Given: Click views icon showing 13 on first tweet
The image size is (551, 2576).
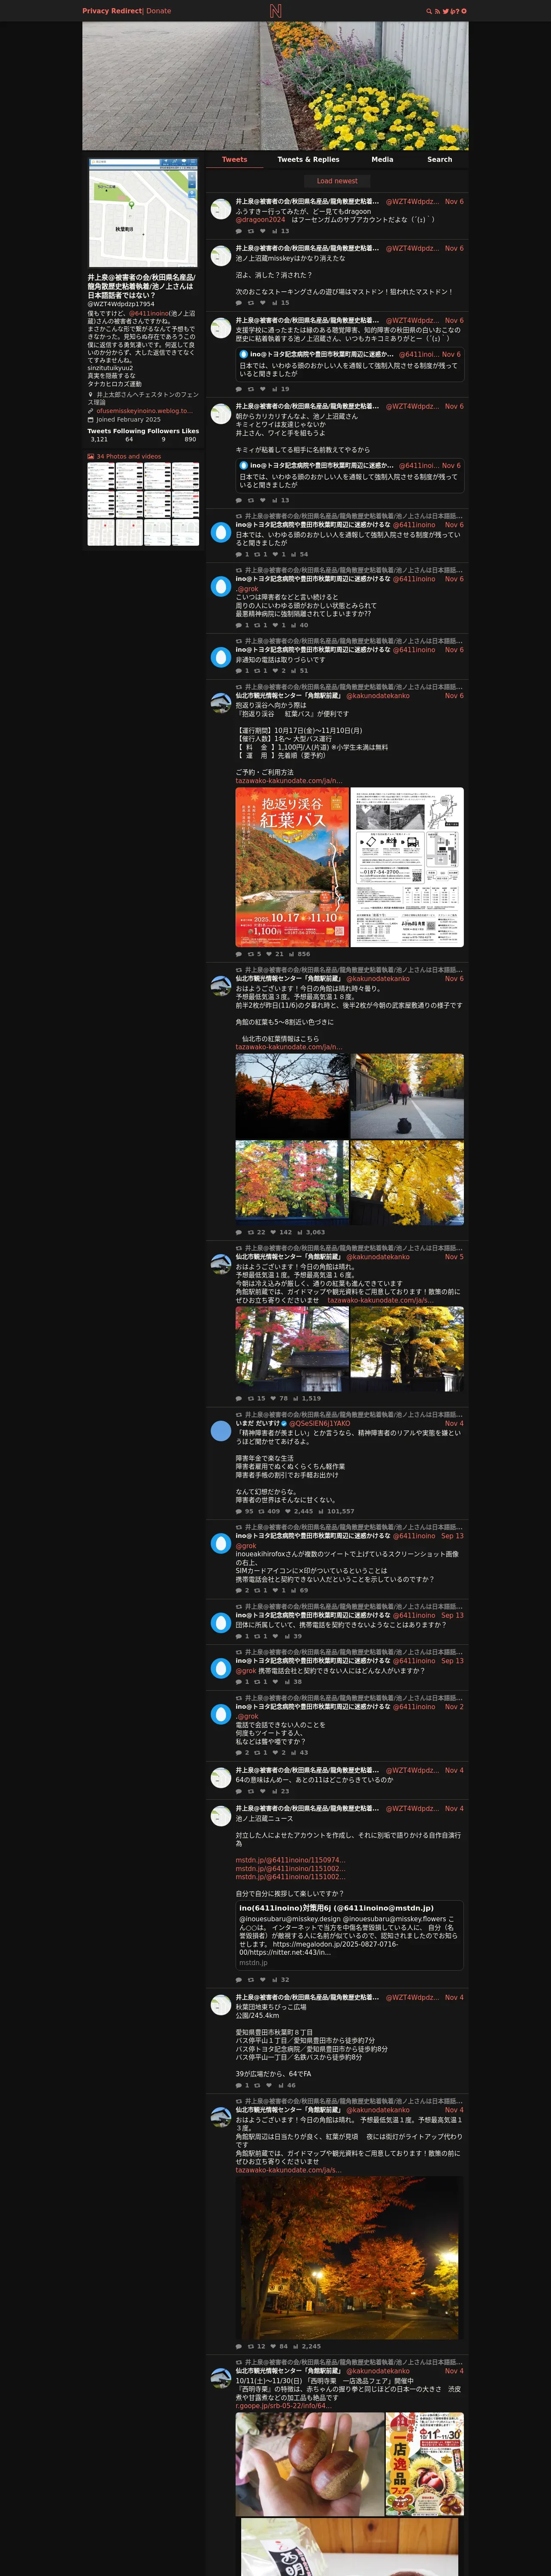Looking at the screenshot, I should 274,231.
